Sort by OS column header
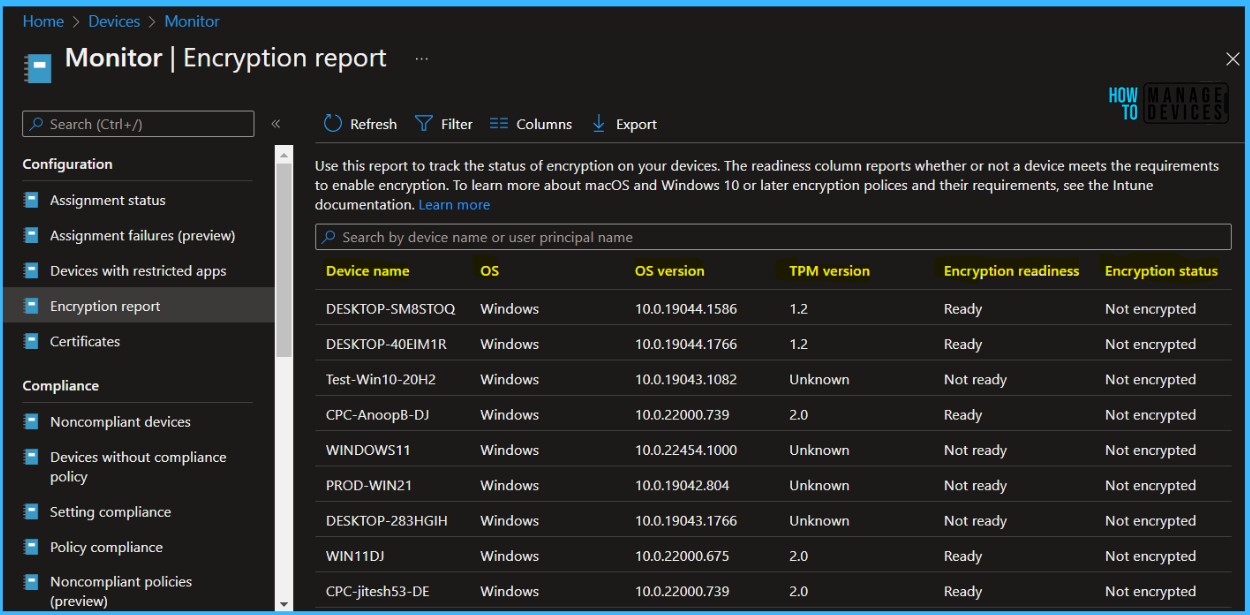The width and height of the screenshot is (1250, 615). click(x=489, y=271)
